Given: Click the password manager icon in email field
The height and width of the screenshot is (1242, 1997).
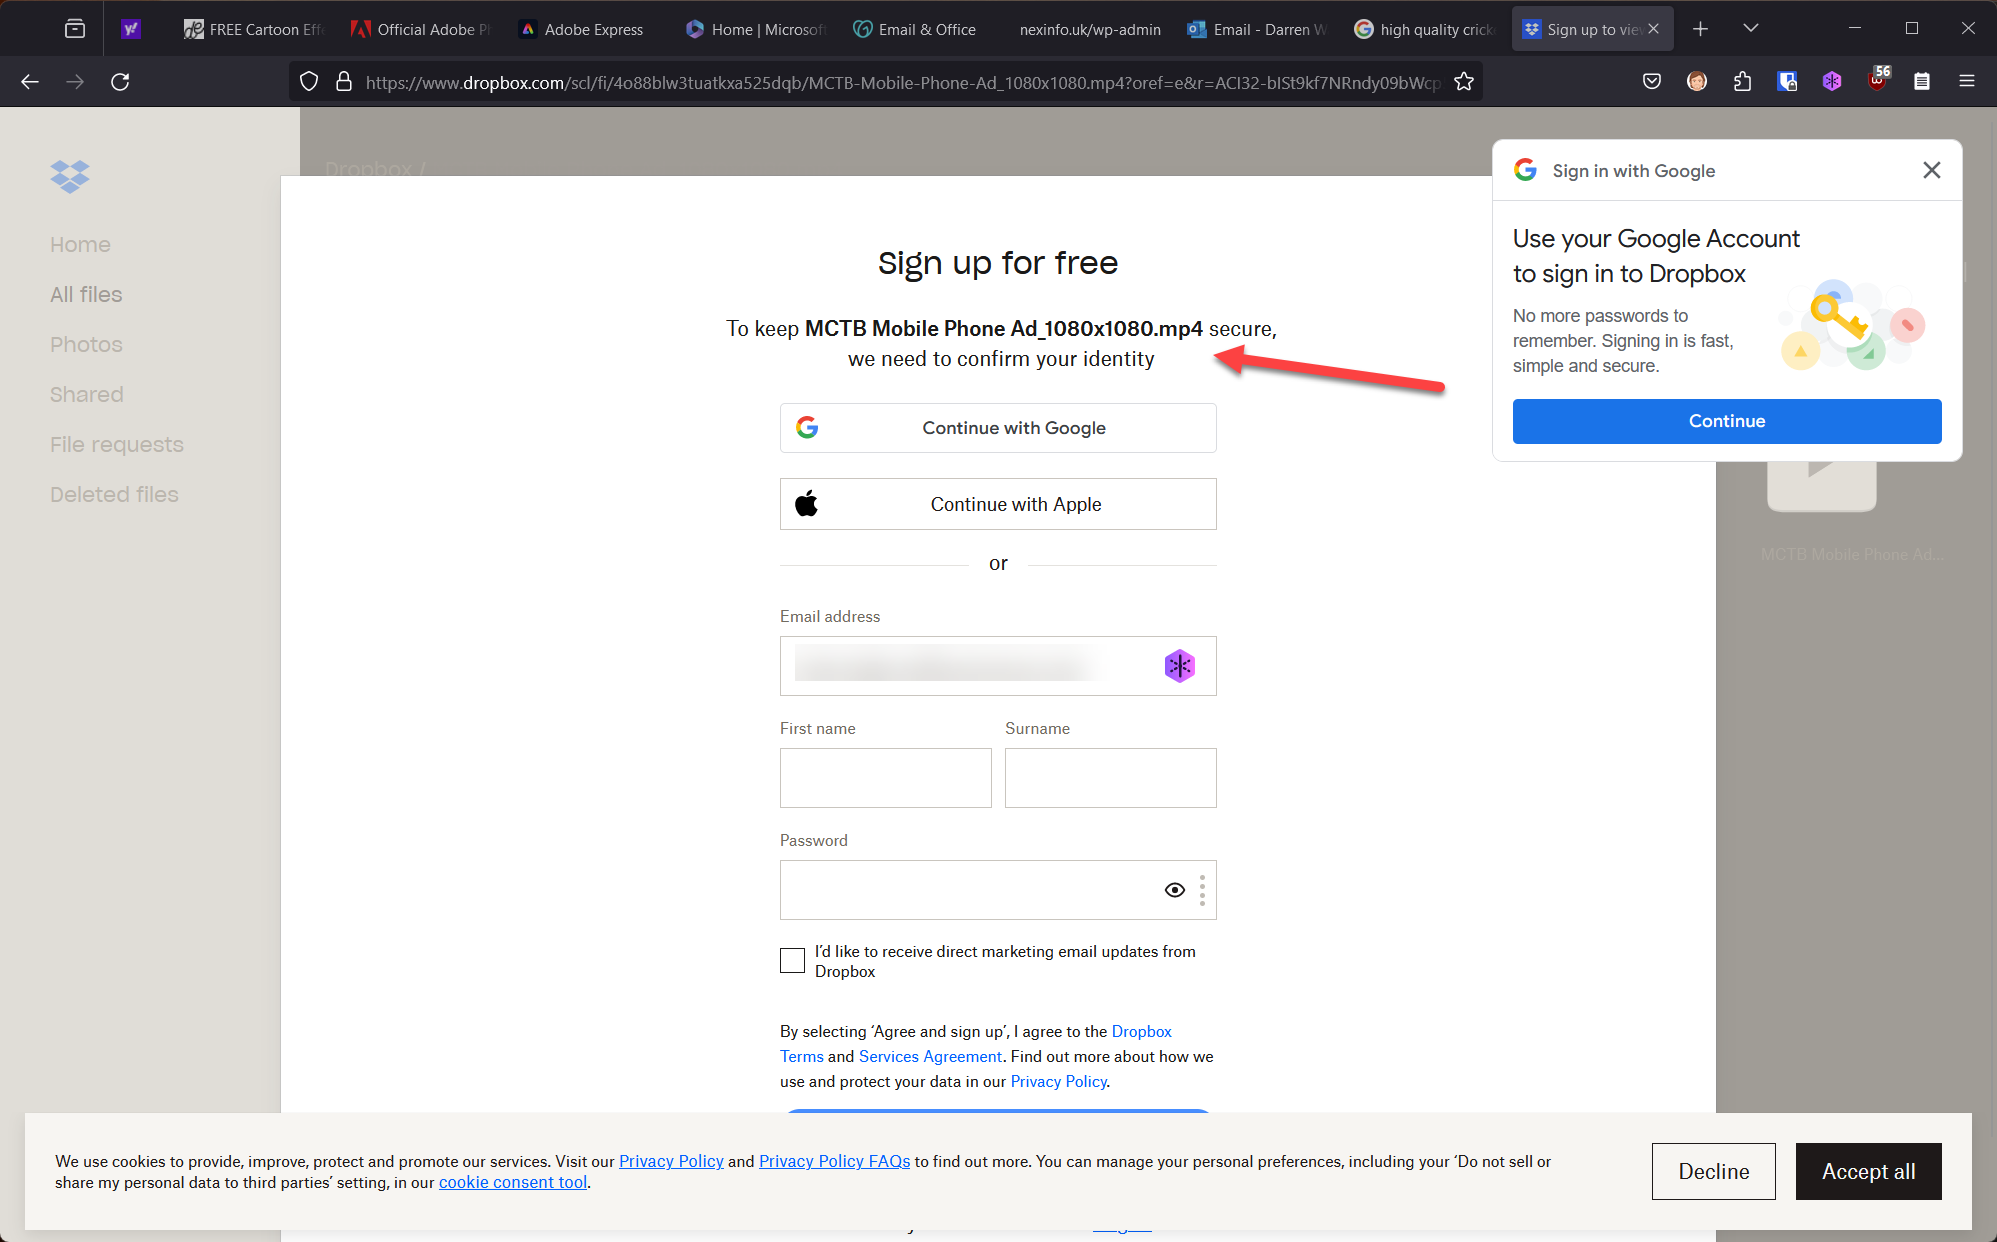Looking at the screenshot, I should 1179,666.
